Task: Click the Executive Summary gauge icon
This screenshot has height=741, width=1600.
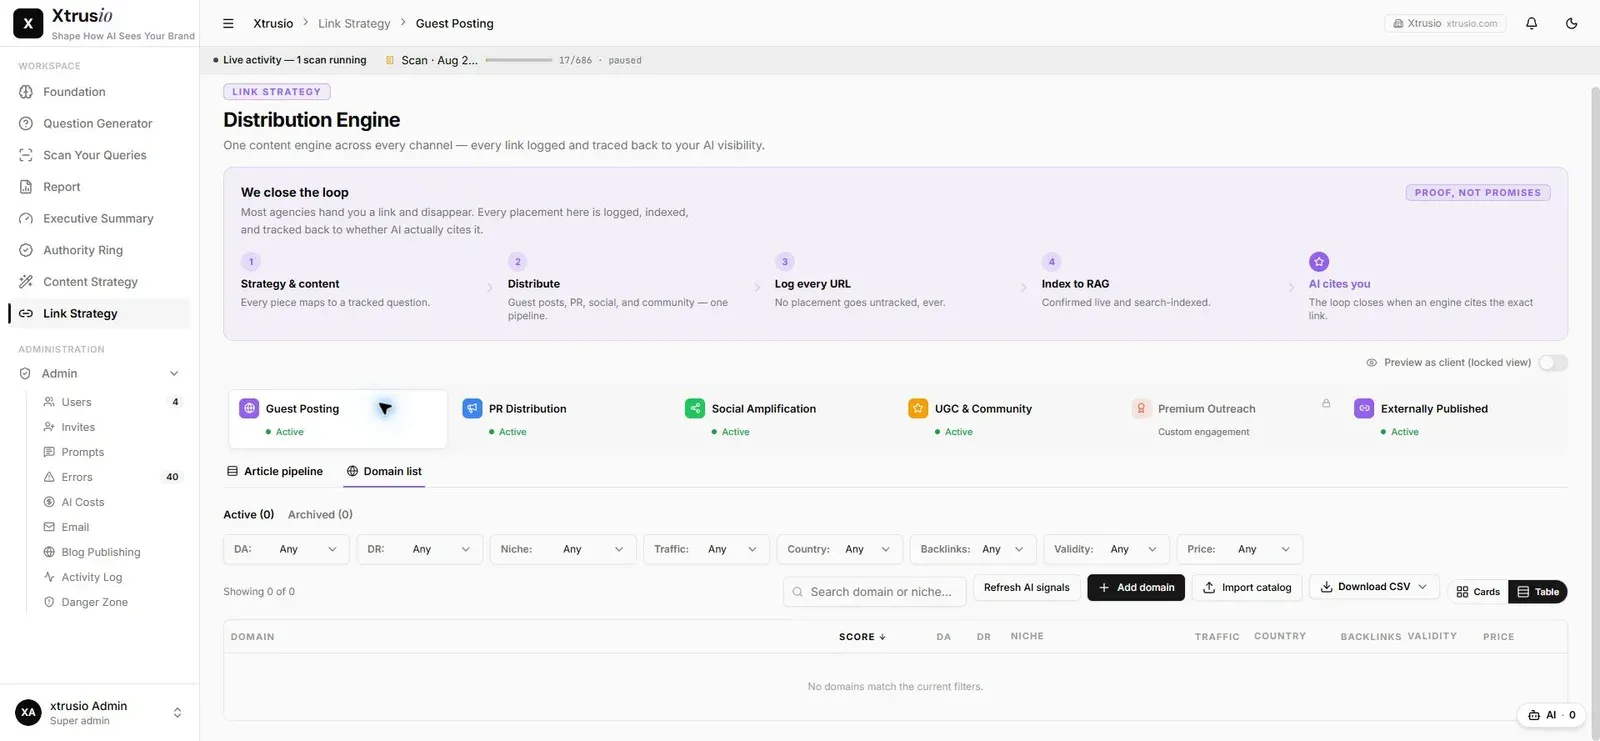Action: pyautogui.click(x=26, y=219)
